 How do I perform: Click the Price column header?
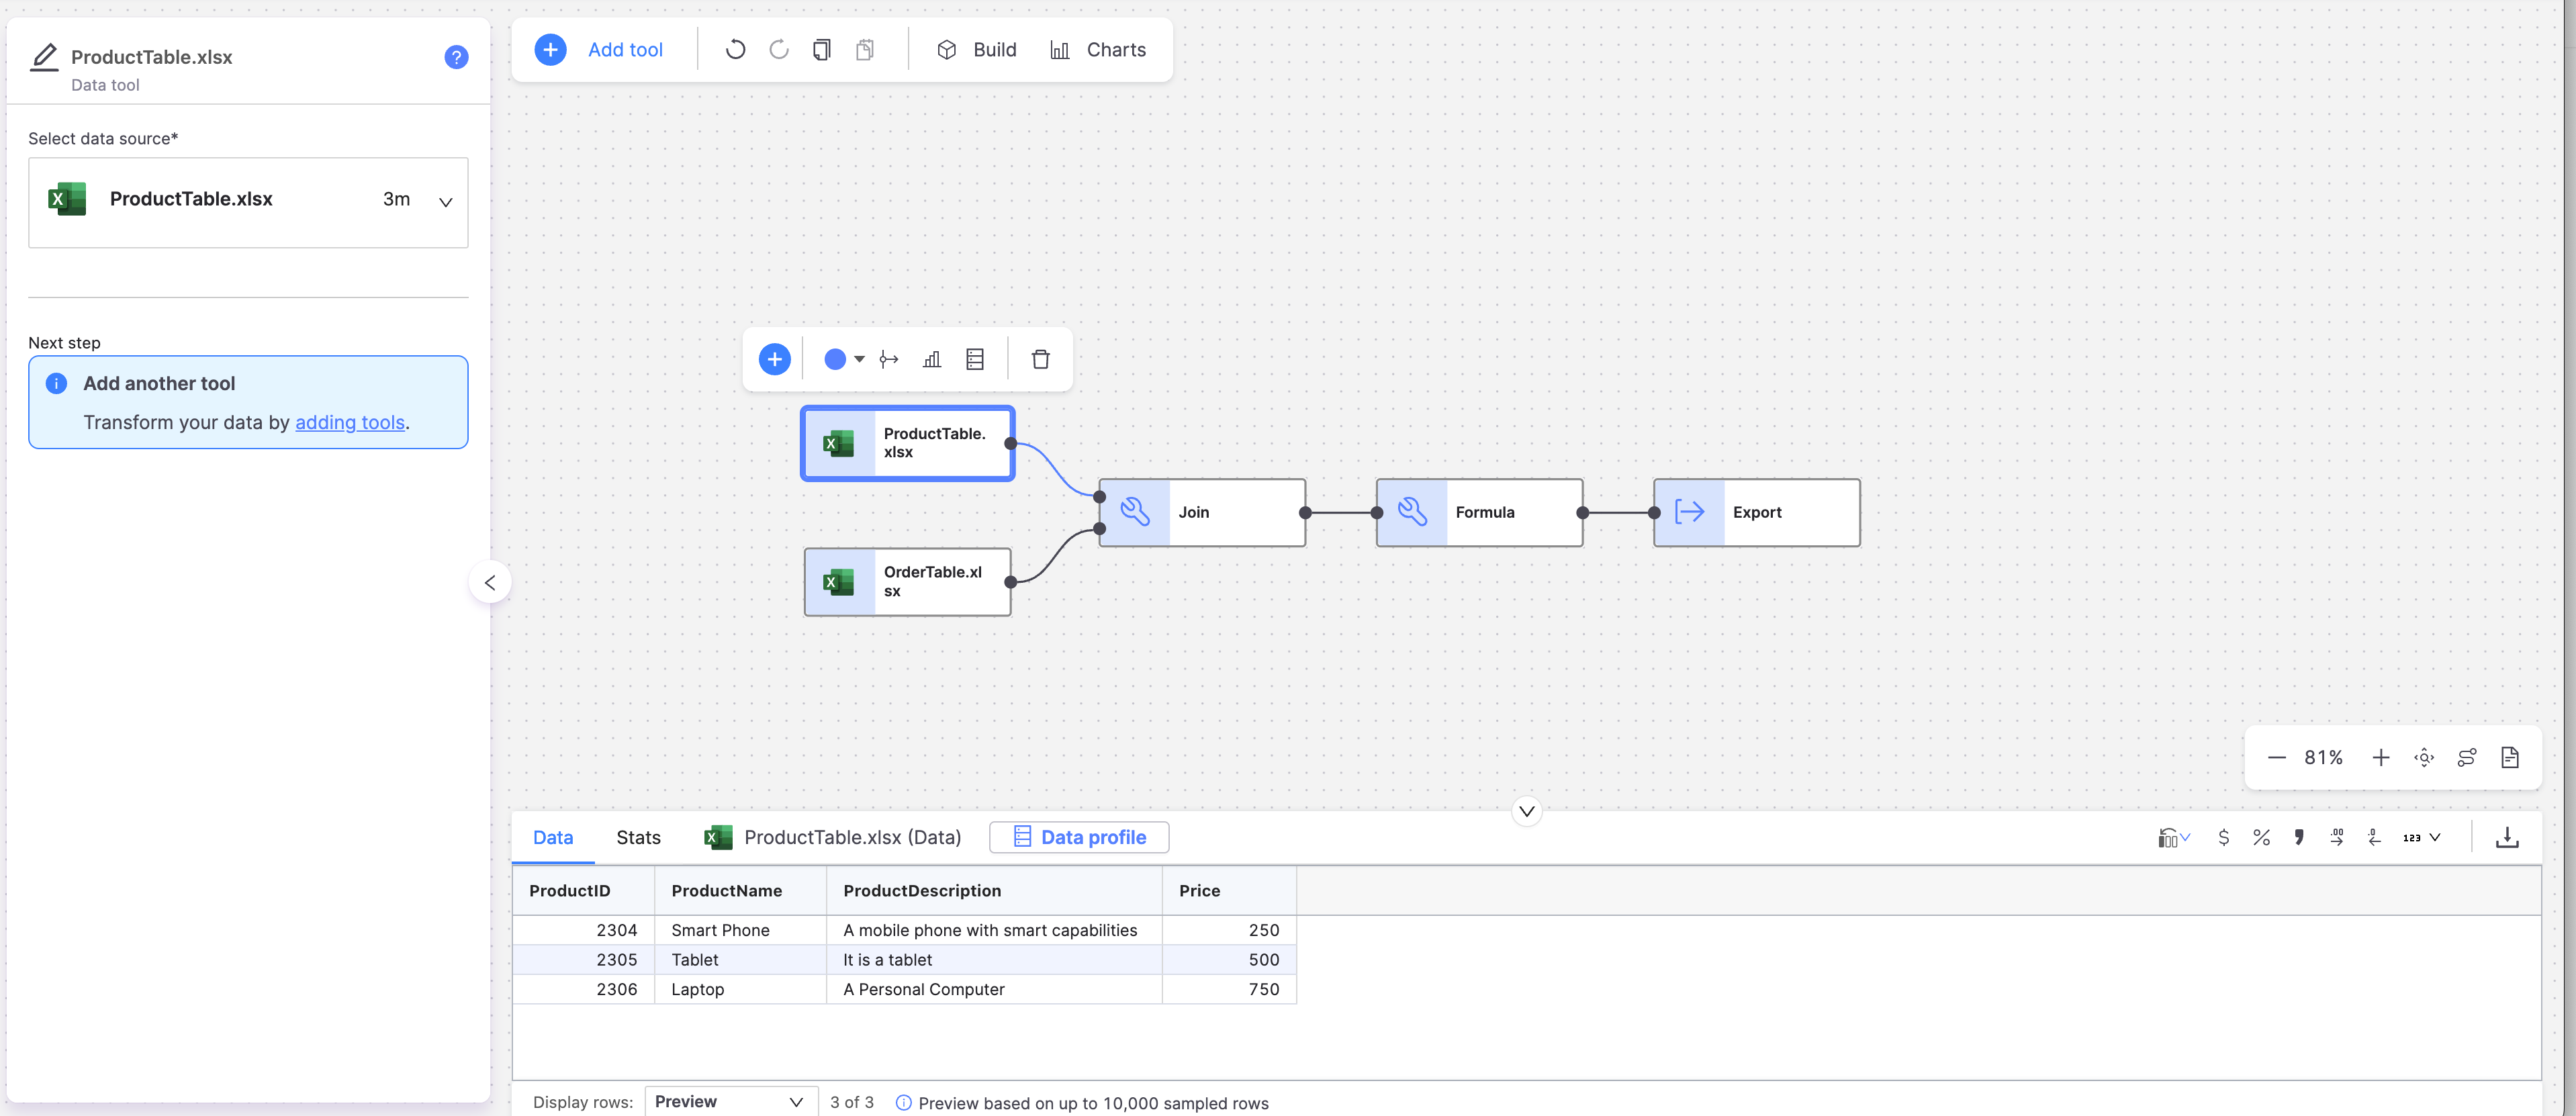[1230, 890]
